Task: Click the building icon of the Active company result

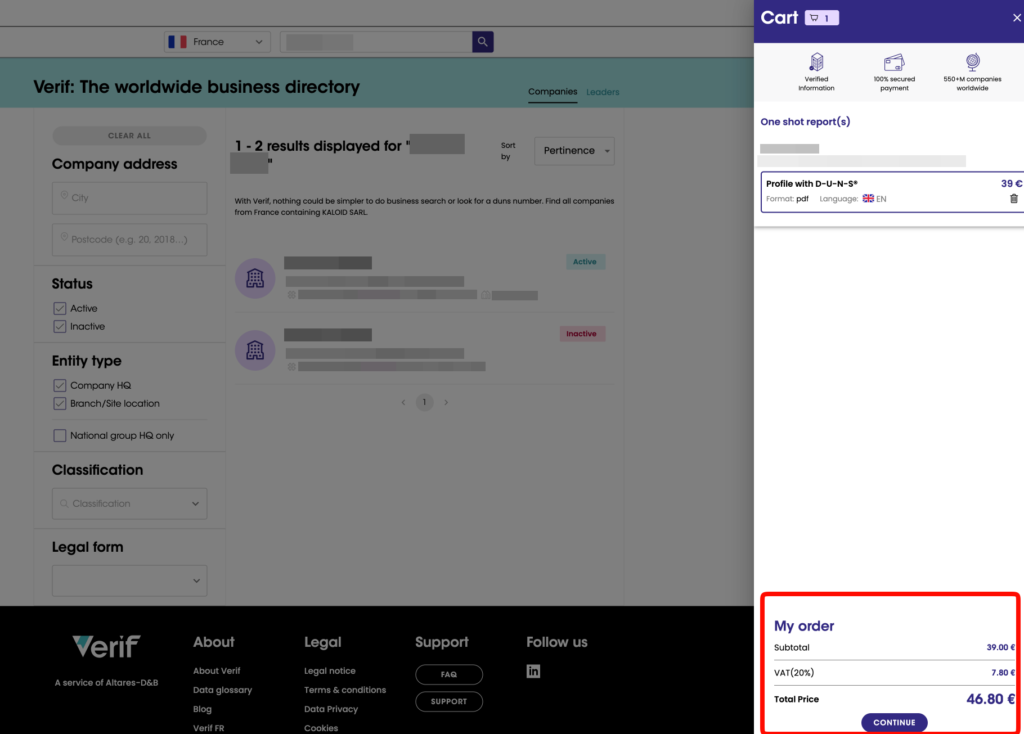Action: [x=255, y=279]
